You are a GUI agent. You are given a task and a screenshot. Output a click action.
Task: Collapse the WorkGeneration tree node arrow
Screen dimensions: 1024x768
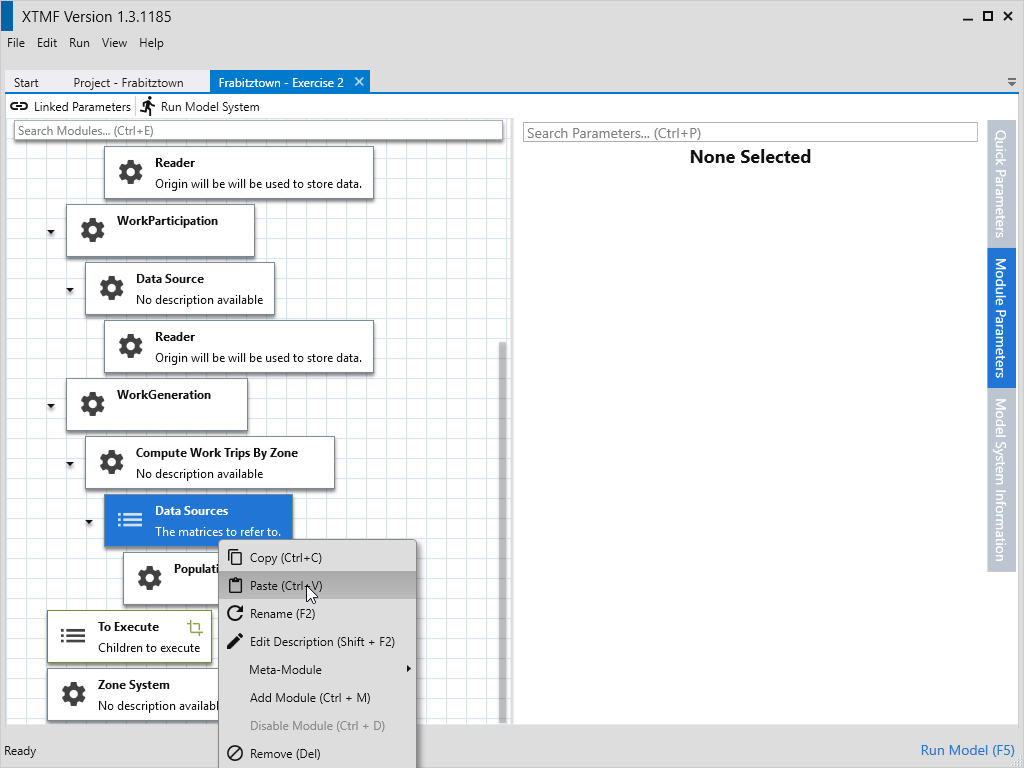50,406
